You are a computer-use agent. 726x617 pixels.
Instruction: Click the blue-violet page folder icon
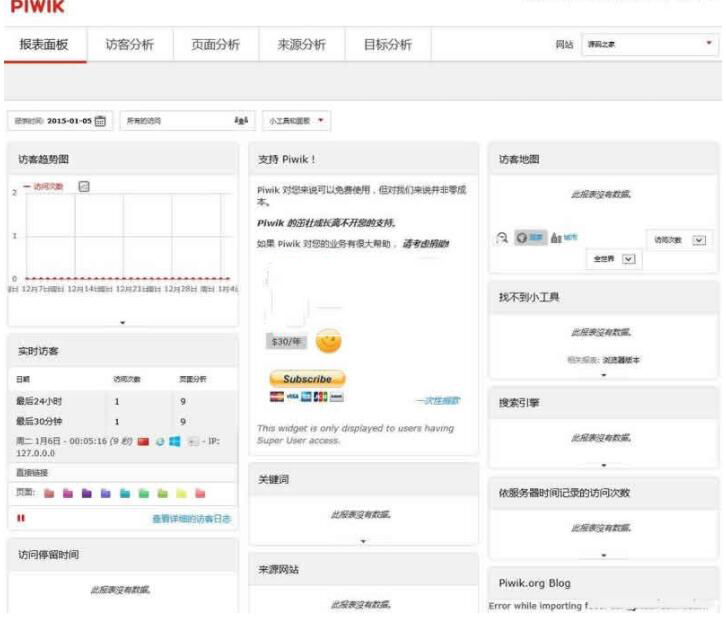[x=106, y=493]
